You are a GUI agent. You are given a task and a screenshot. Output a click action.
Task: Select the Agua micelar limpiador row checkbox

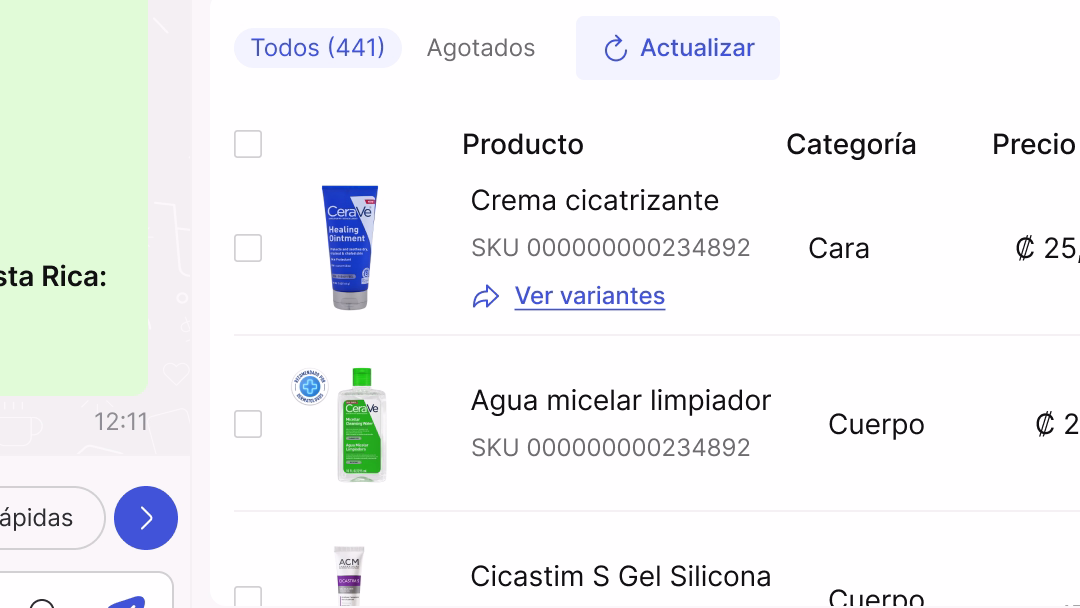(248, 424)
